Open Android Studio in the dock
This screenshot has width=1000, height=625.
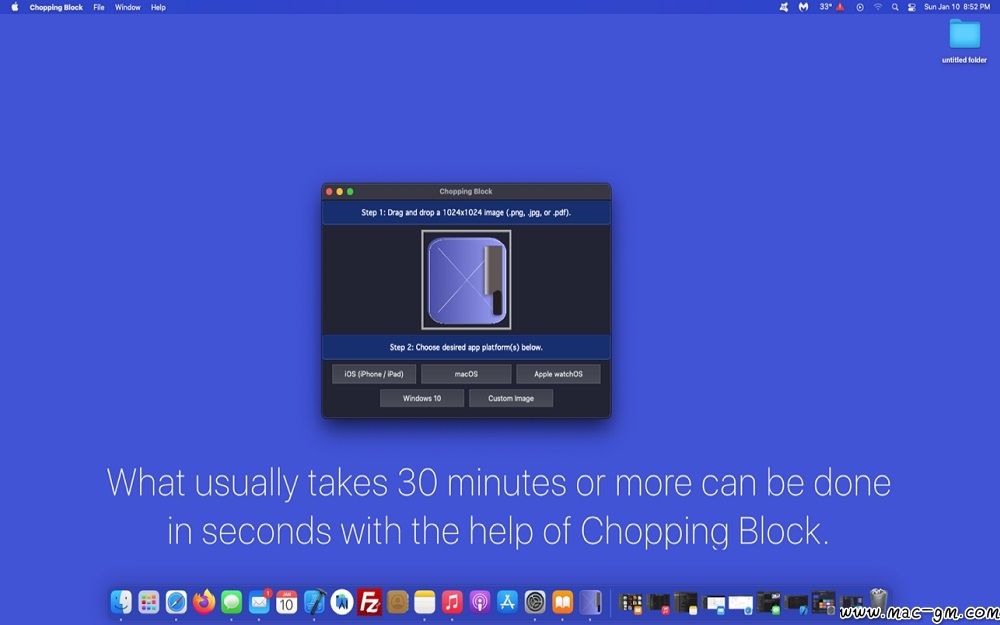point(342,601)
